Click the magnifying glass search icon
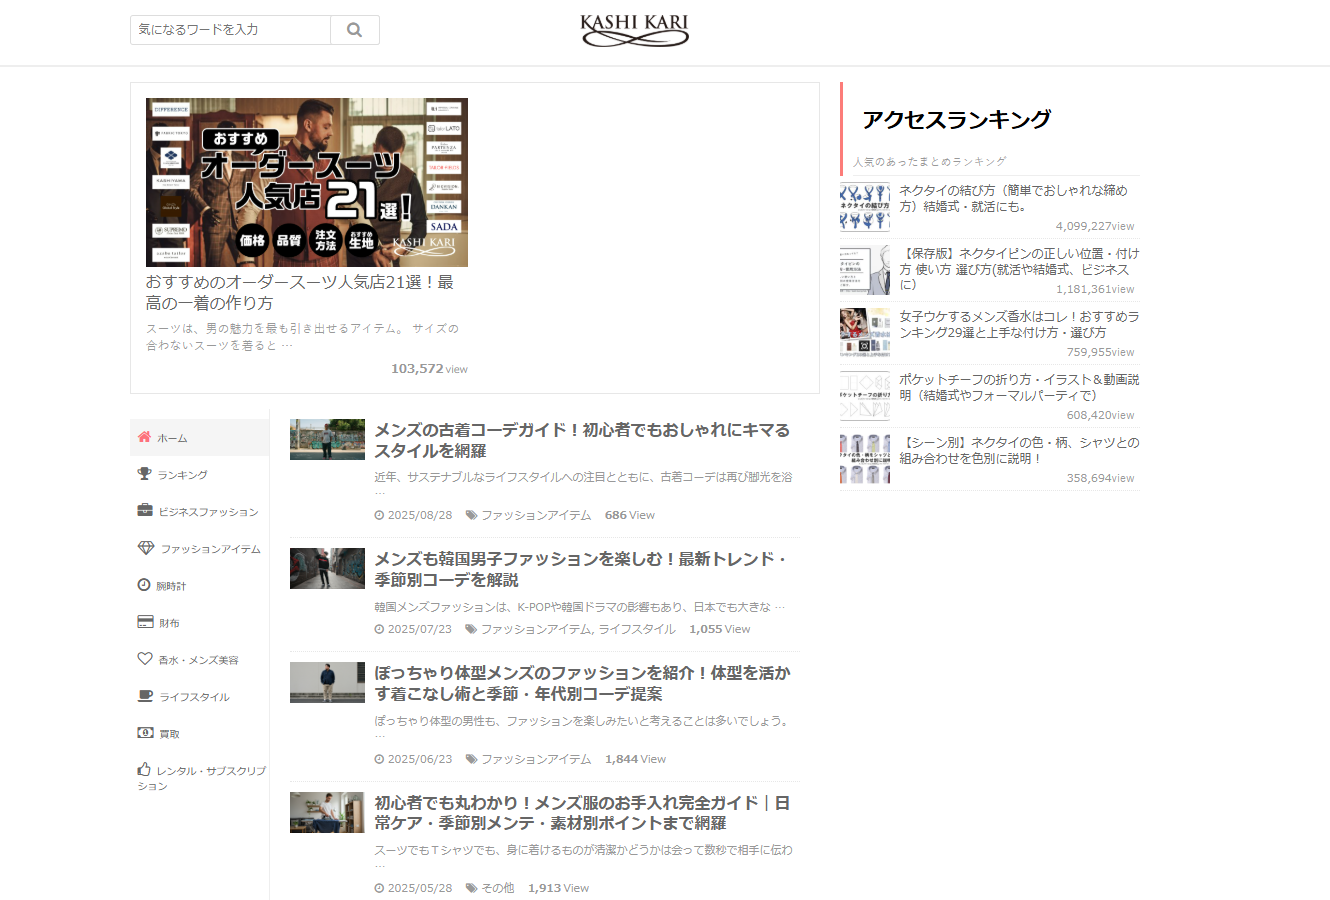Viewport: 1330px width, 900px height. 354,29
